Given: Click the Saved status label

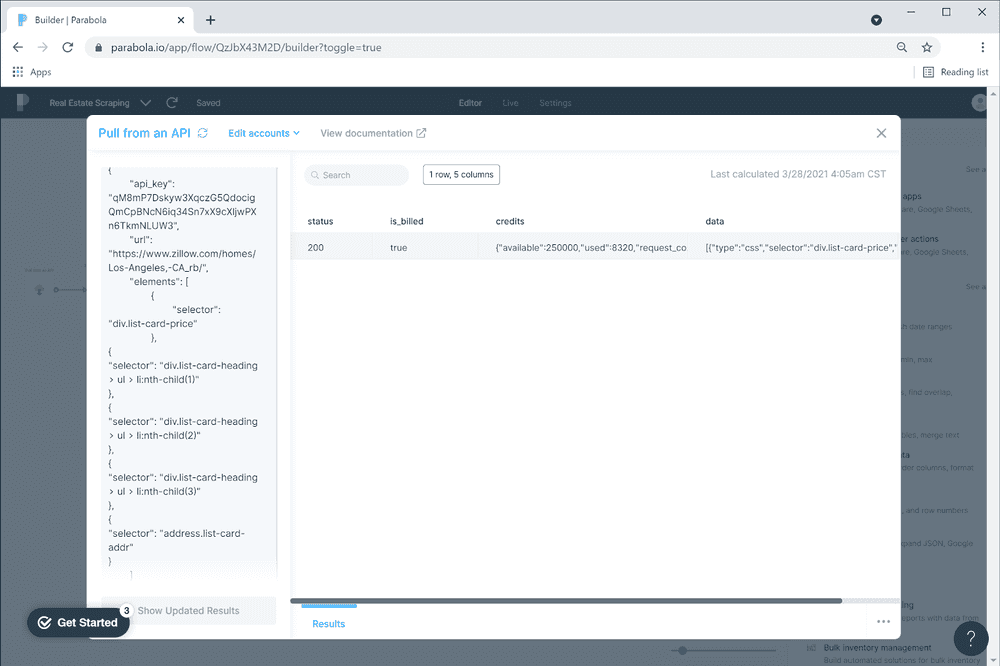Looking at the screenshot, I should (x=208, y=103).
